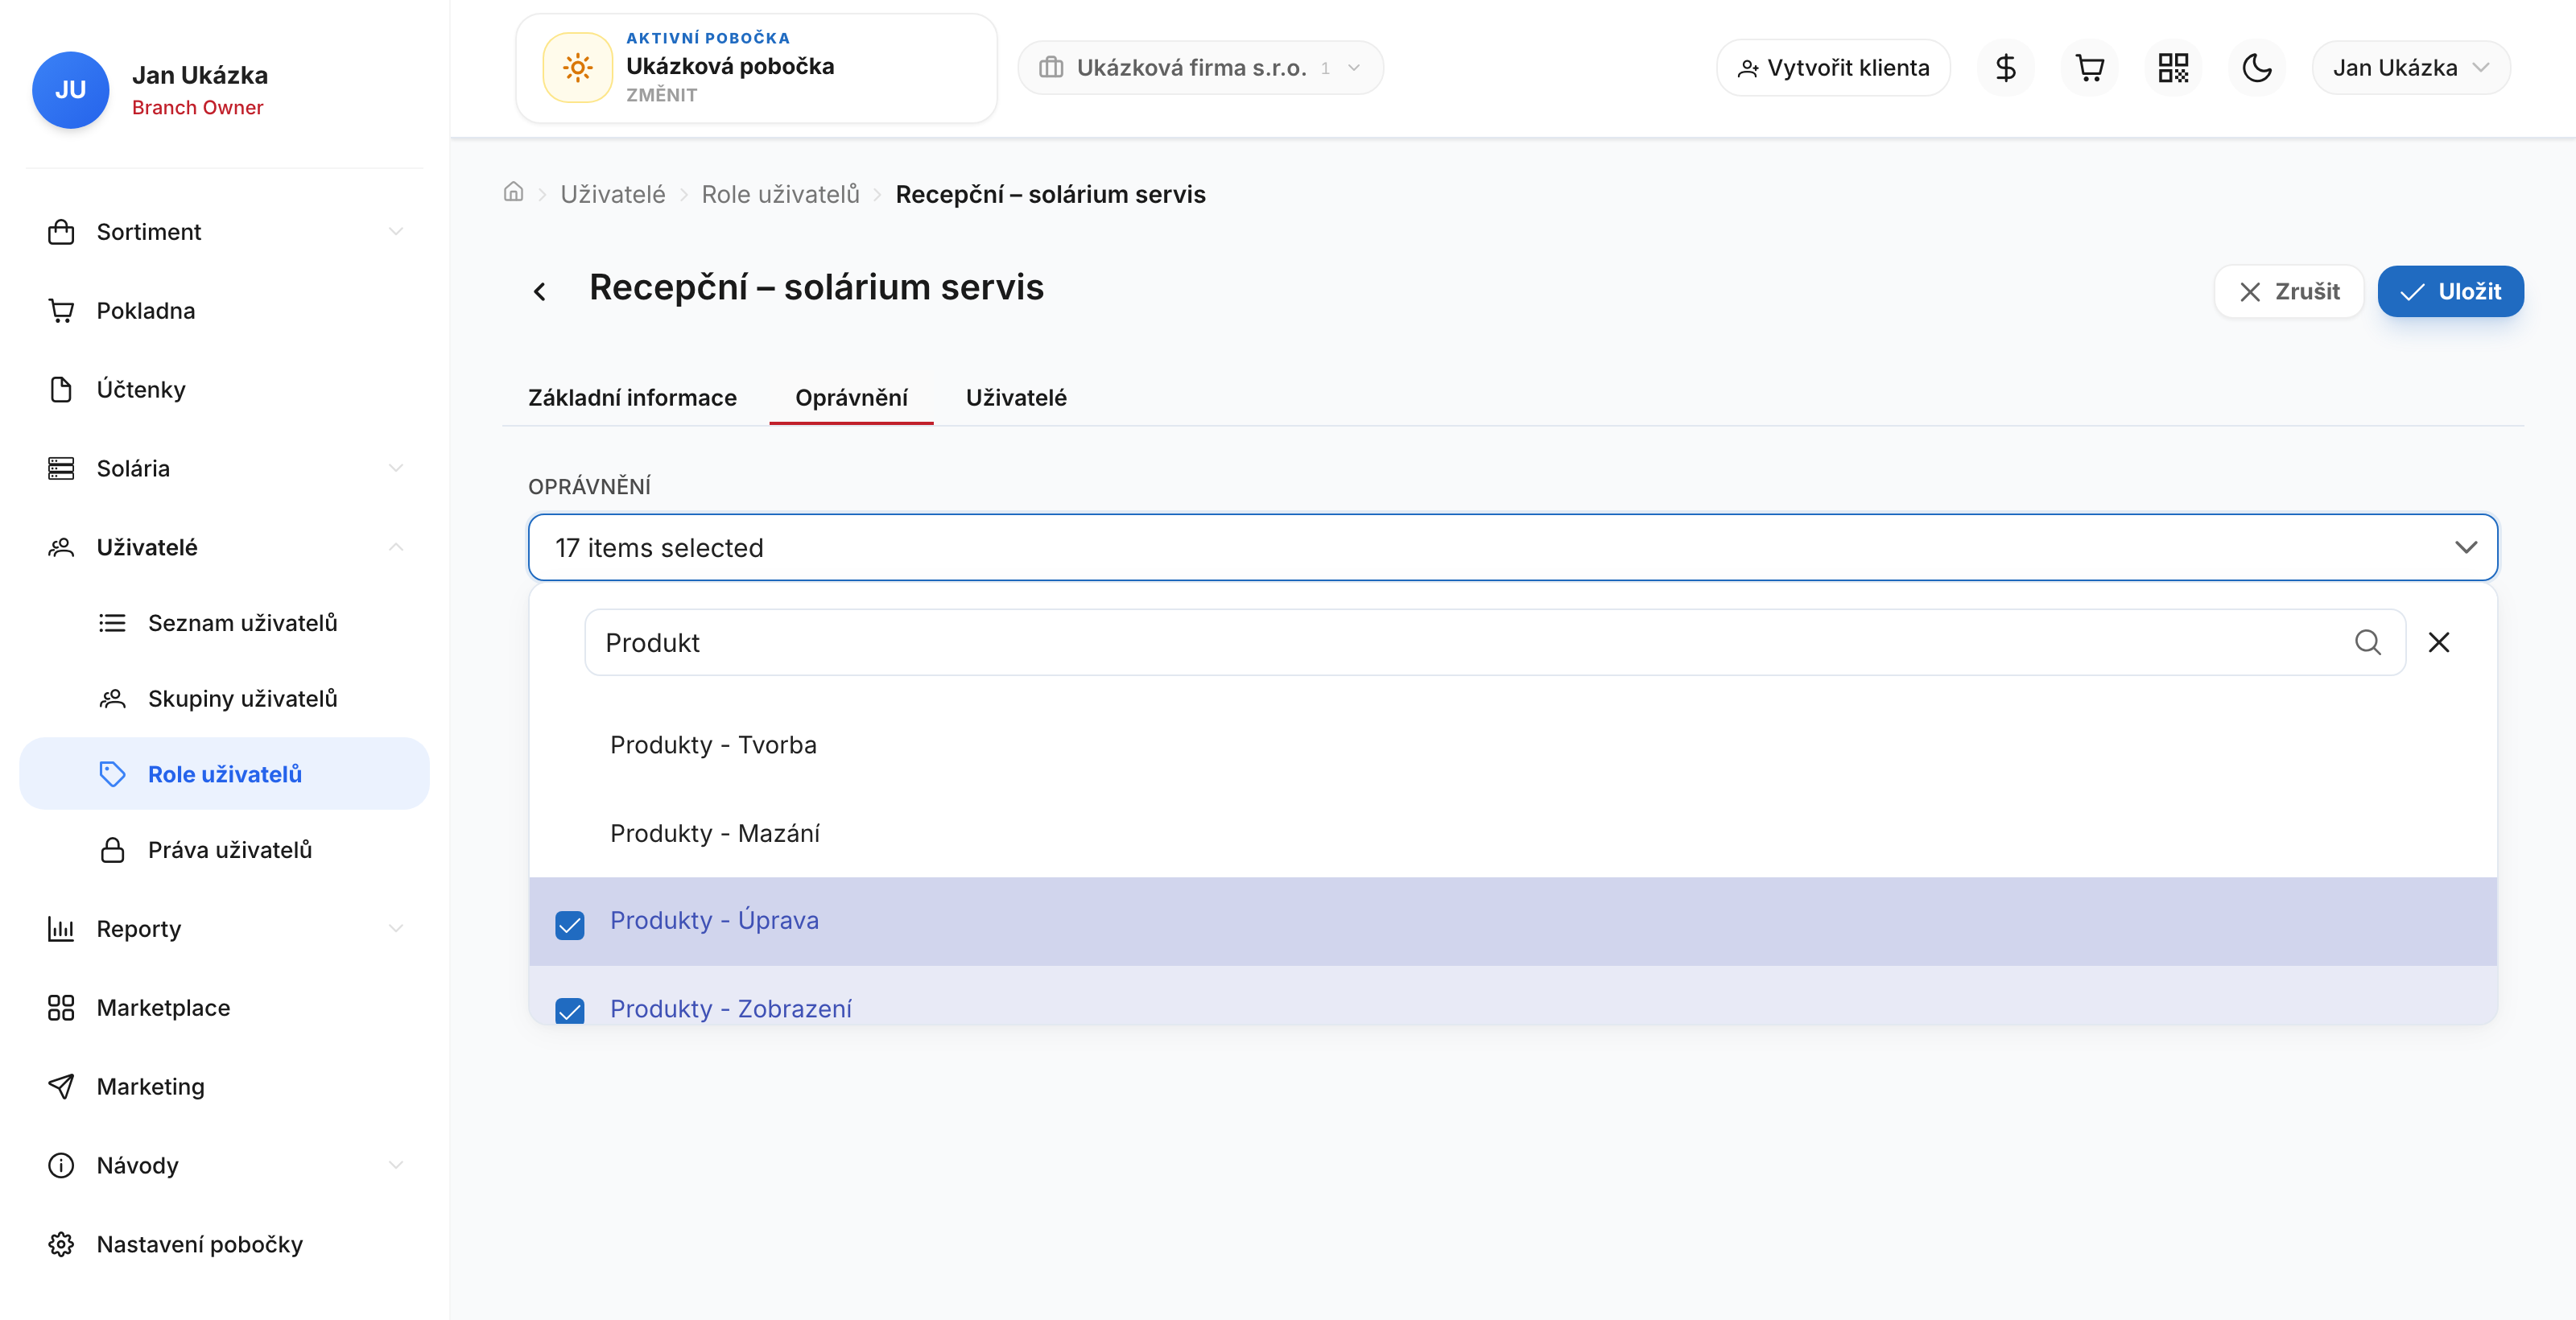
Task: Click the Zrušit cancel button
Action: (x=2289, y=291)
